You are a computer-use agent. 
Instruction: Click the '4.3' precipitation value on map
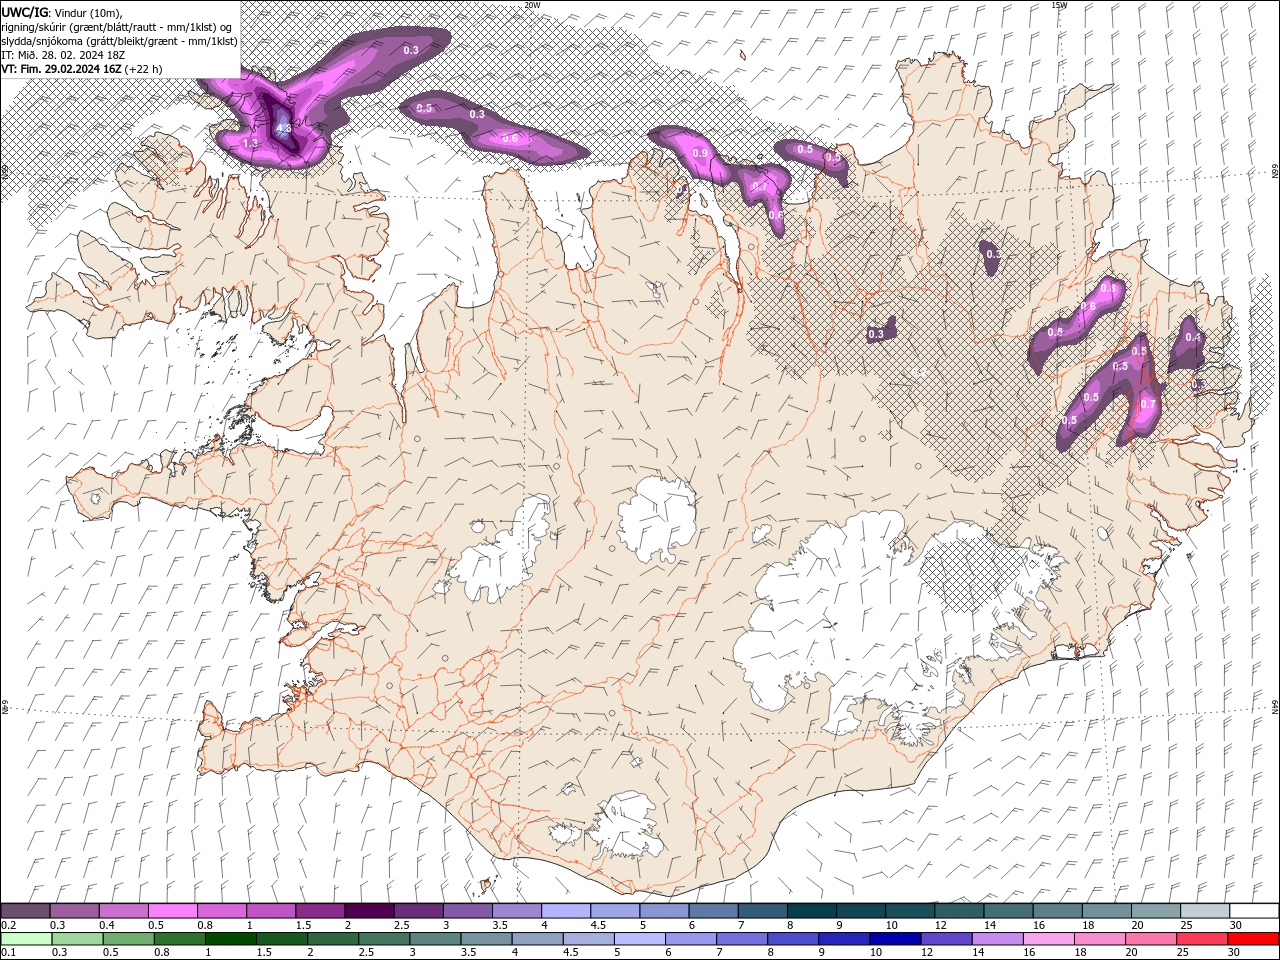tap(283, 128)
